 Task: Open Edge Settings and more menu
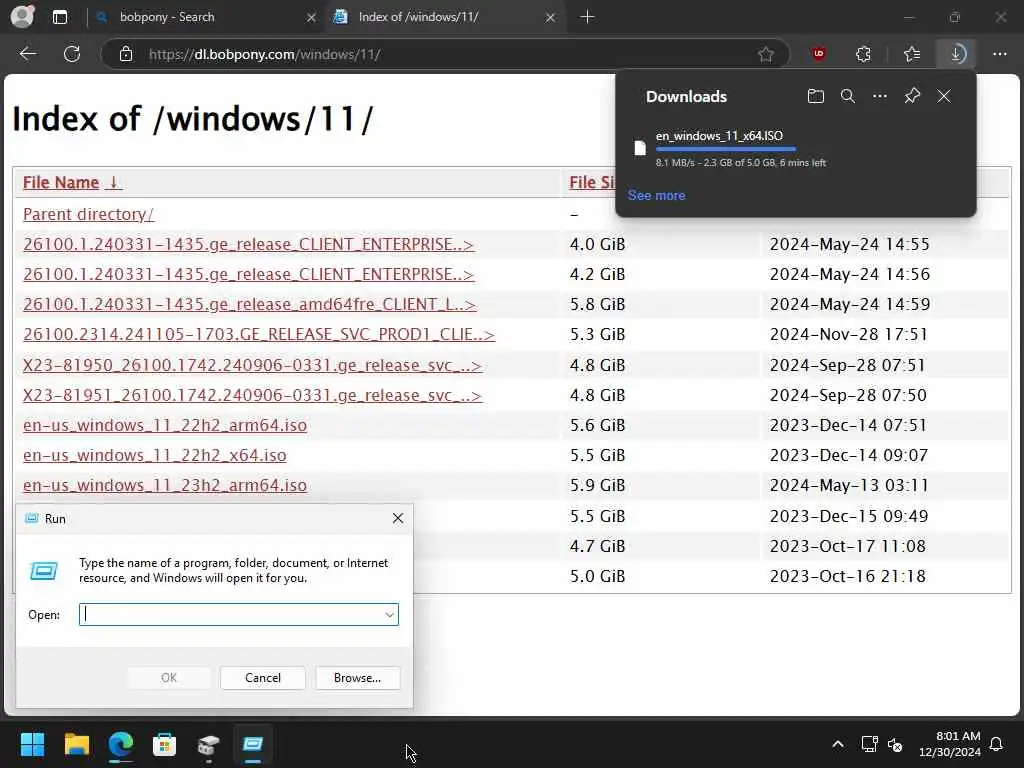(1000, 54)
